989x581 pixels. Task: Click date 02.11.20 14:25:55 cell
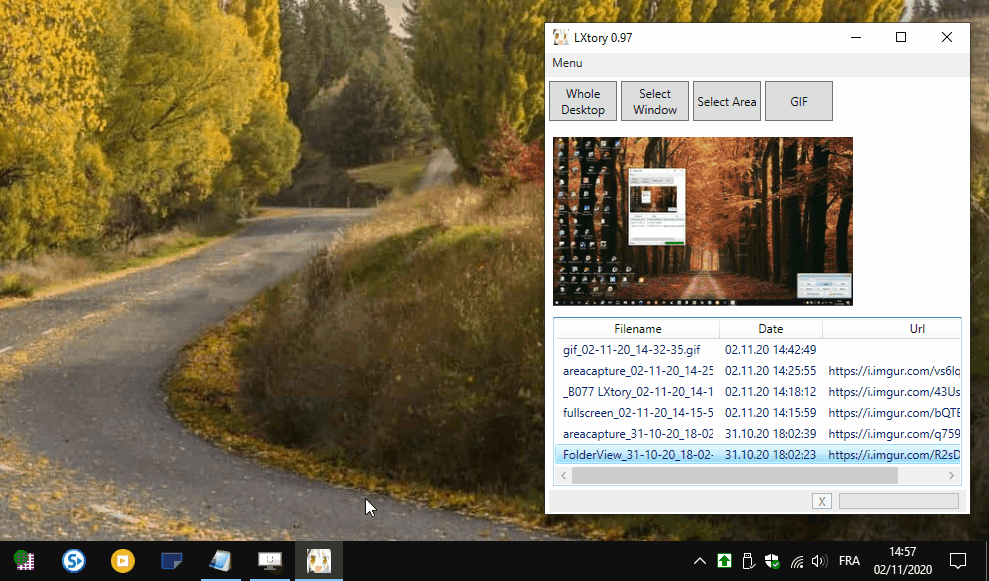770,371
